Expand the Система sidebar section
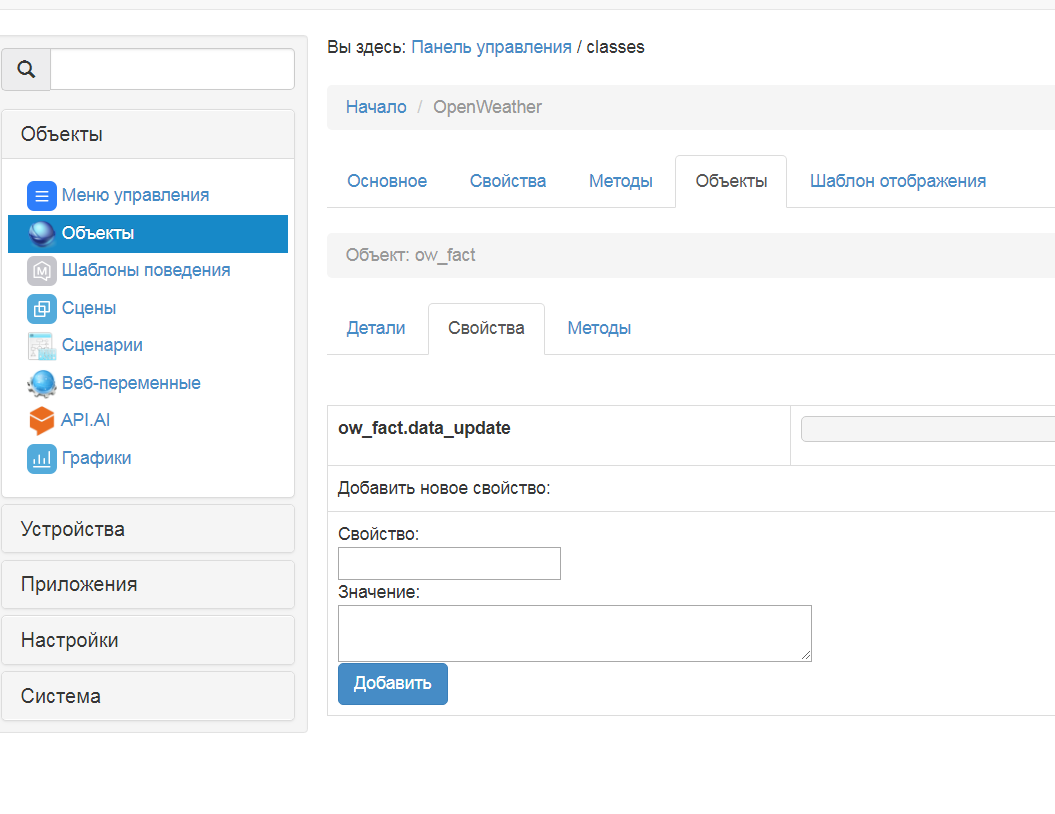 coord(148,696)
